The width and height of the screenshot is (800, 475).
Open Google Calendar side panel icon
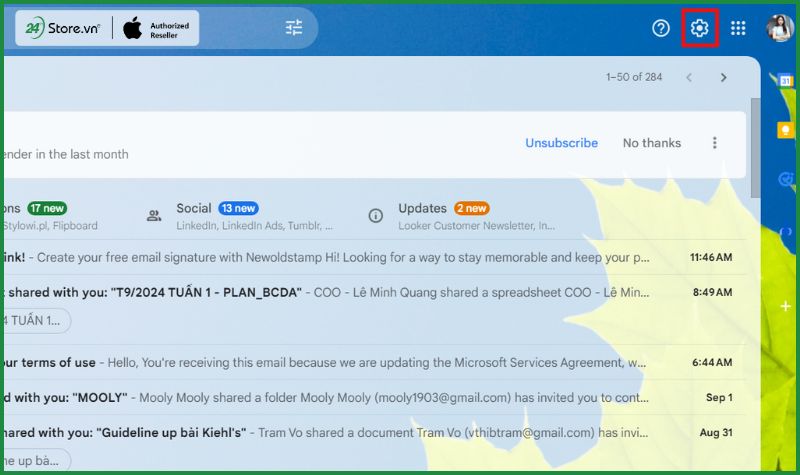point(786,81)
